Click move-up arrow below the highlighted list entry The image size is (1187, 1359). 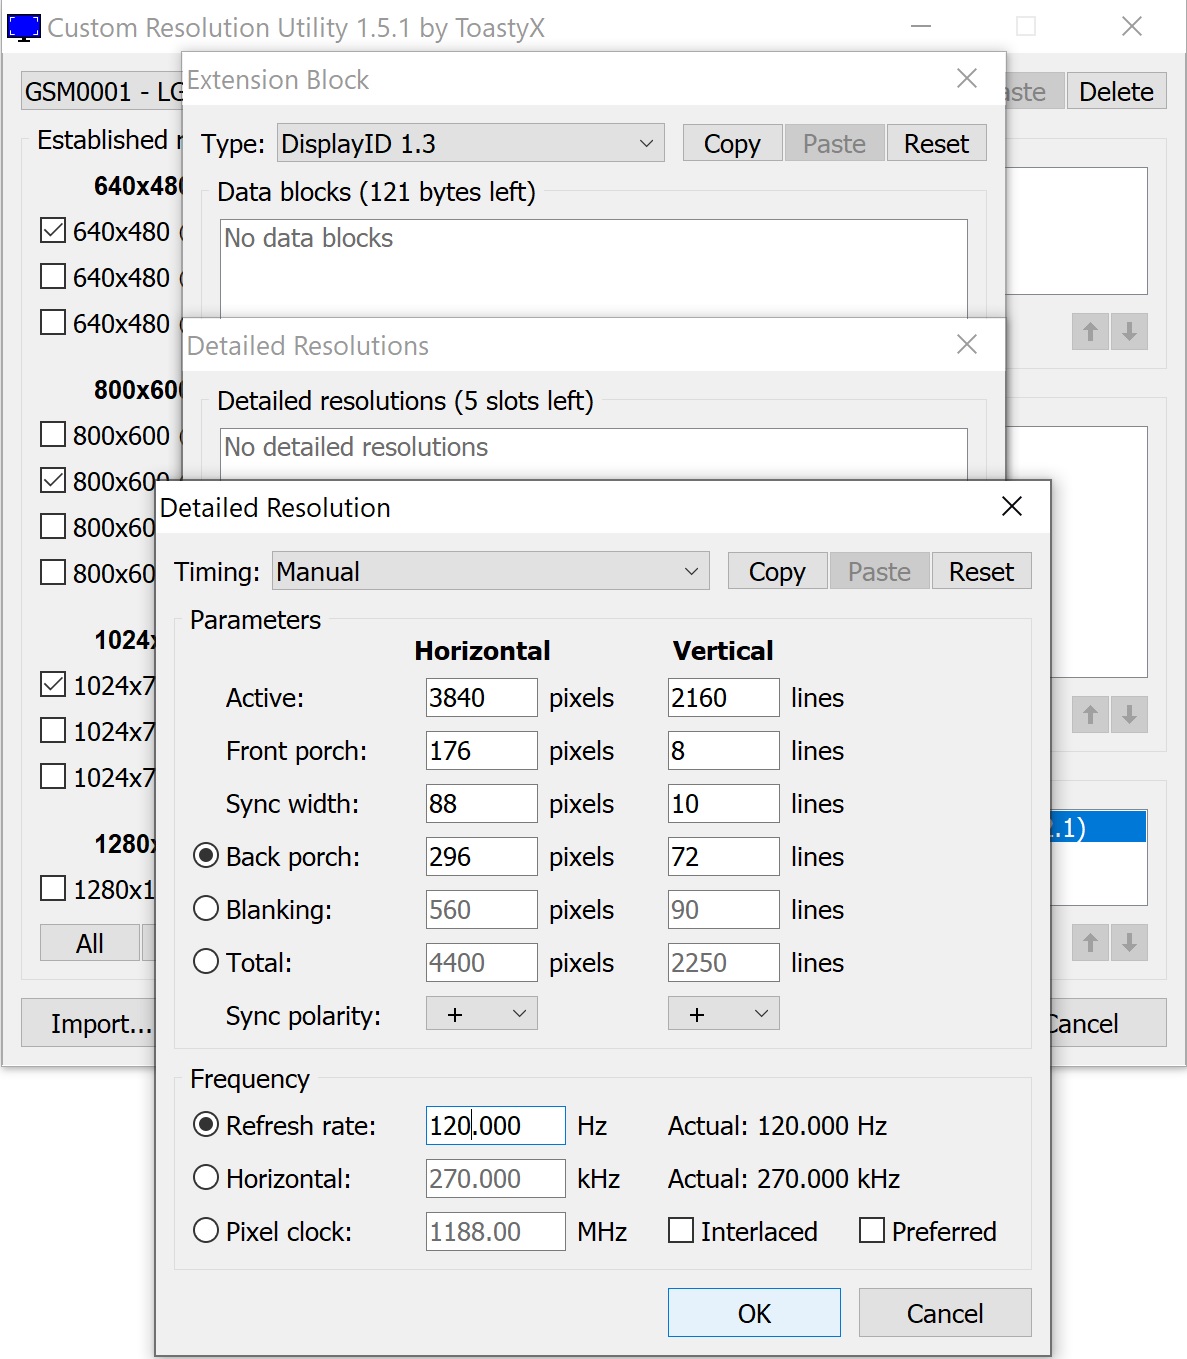coord(1090,942)
